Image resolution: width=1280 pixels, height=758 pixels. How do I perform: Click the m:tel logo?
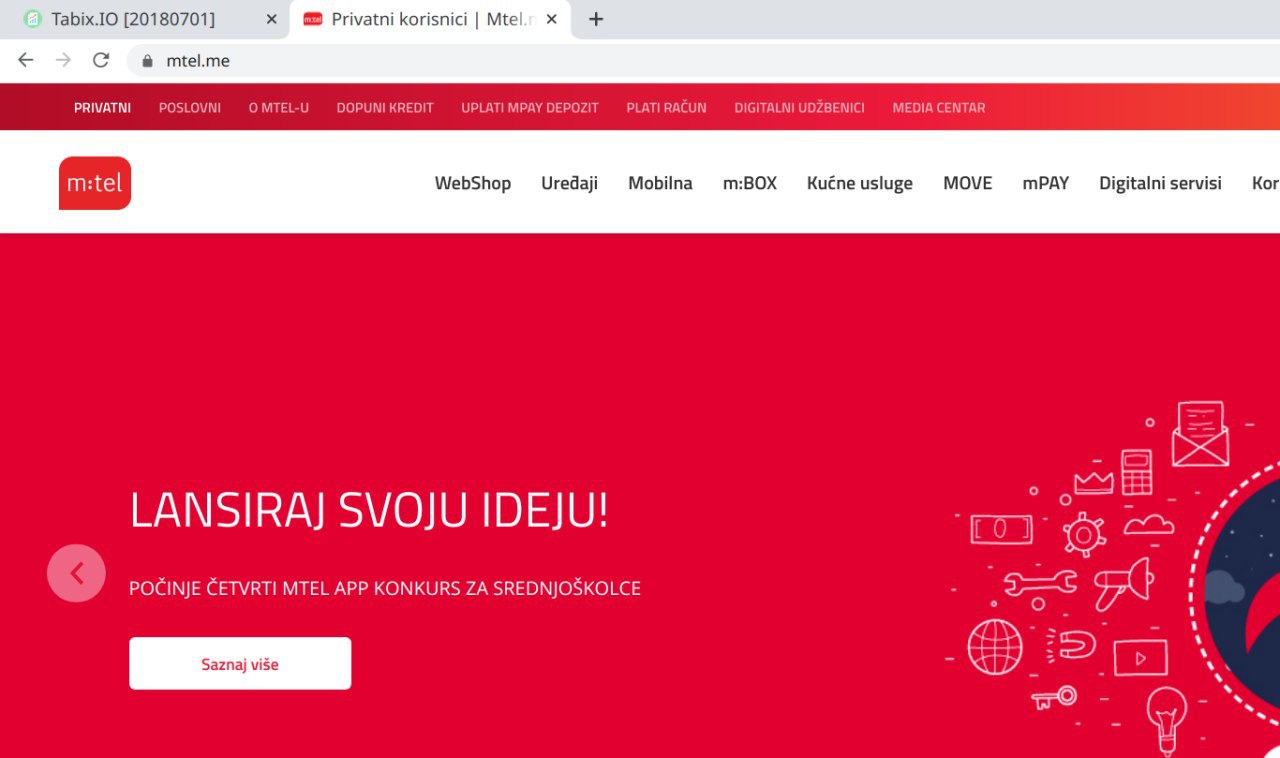[95, 183]
